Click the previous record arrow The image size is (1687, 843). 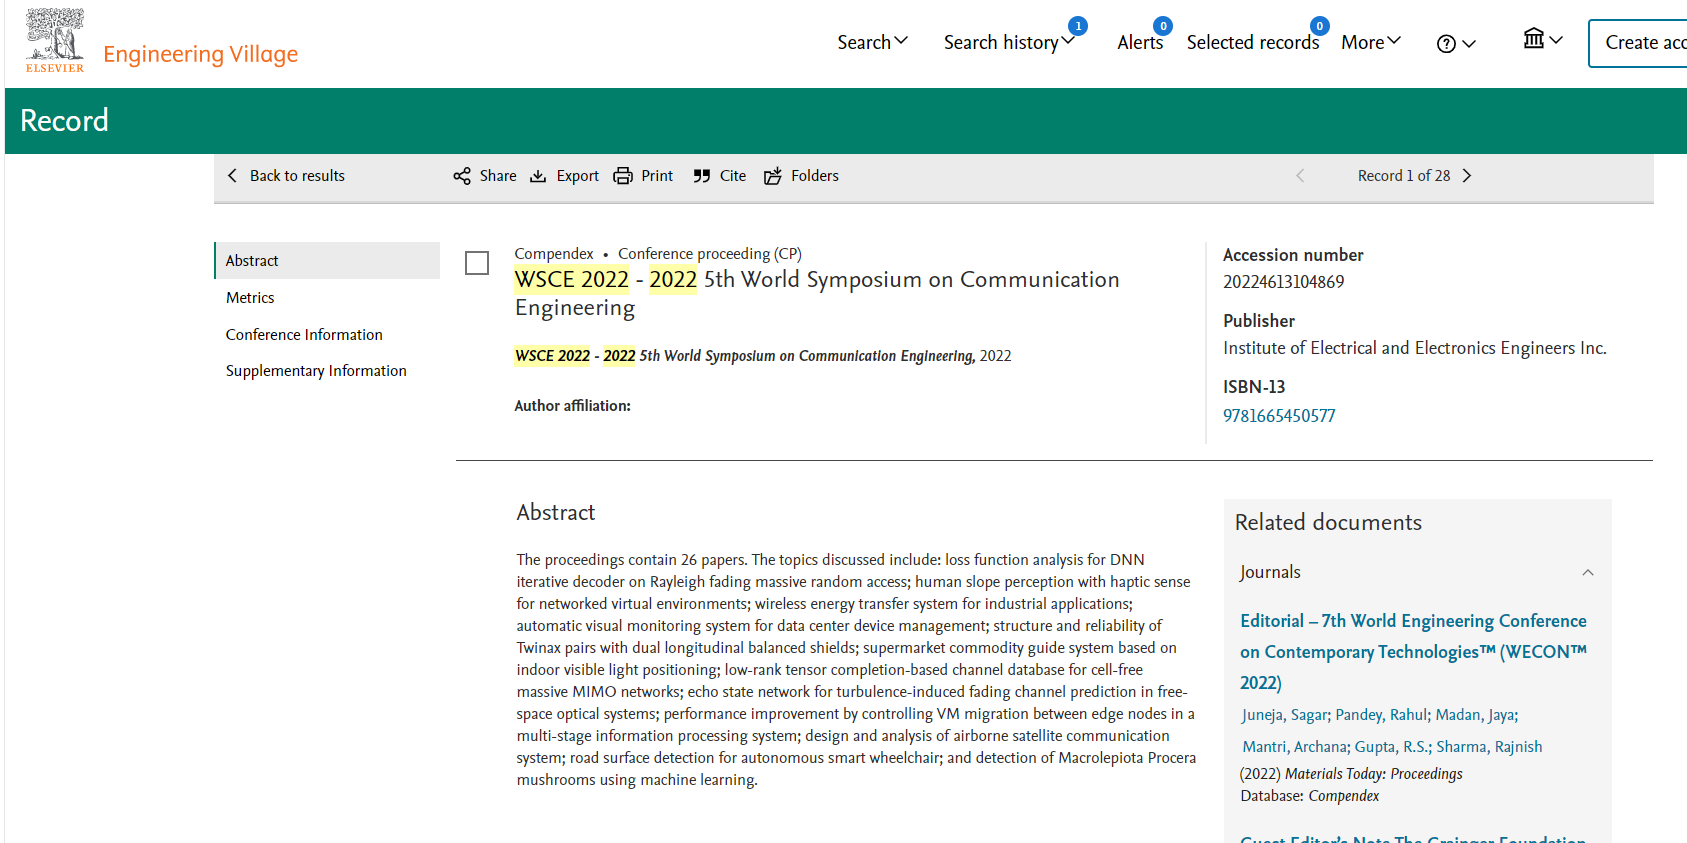tap(1300, 176)
